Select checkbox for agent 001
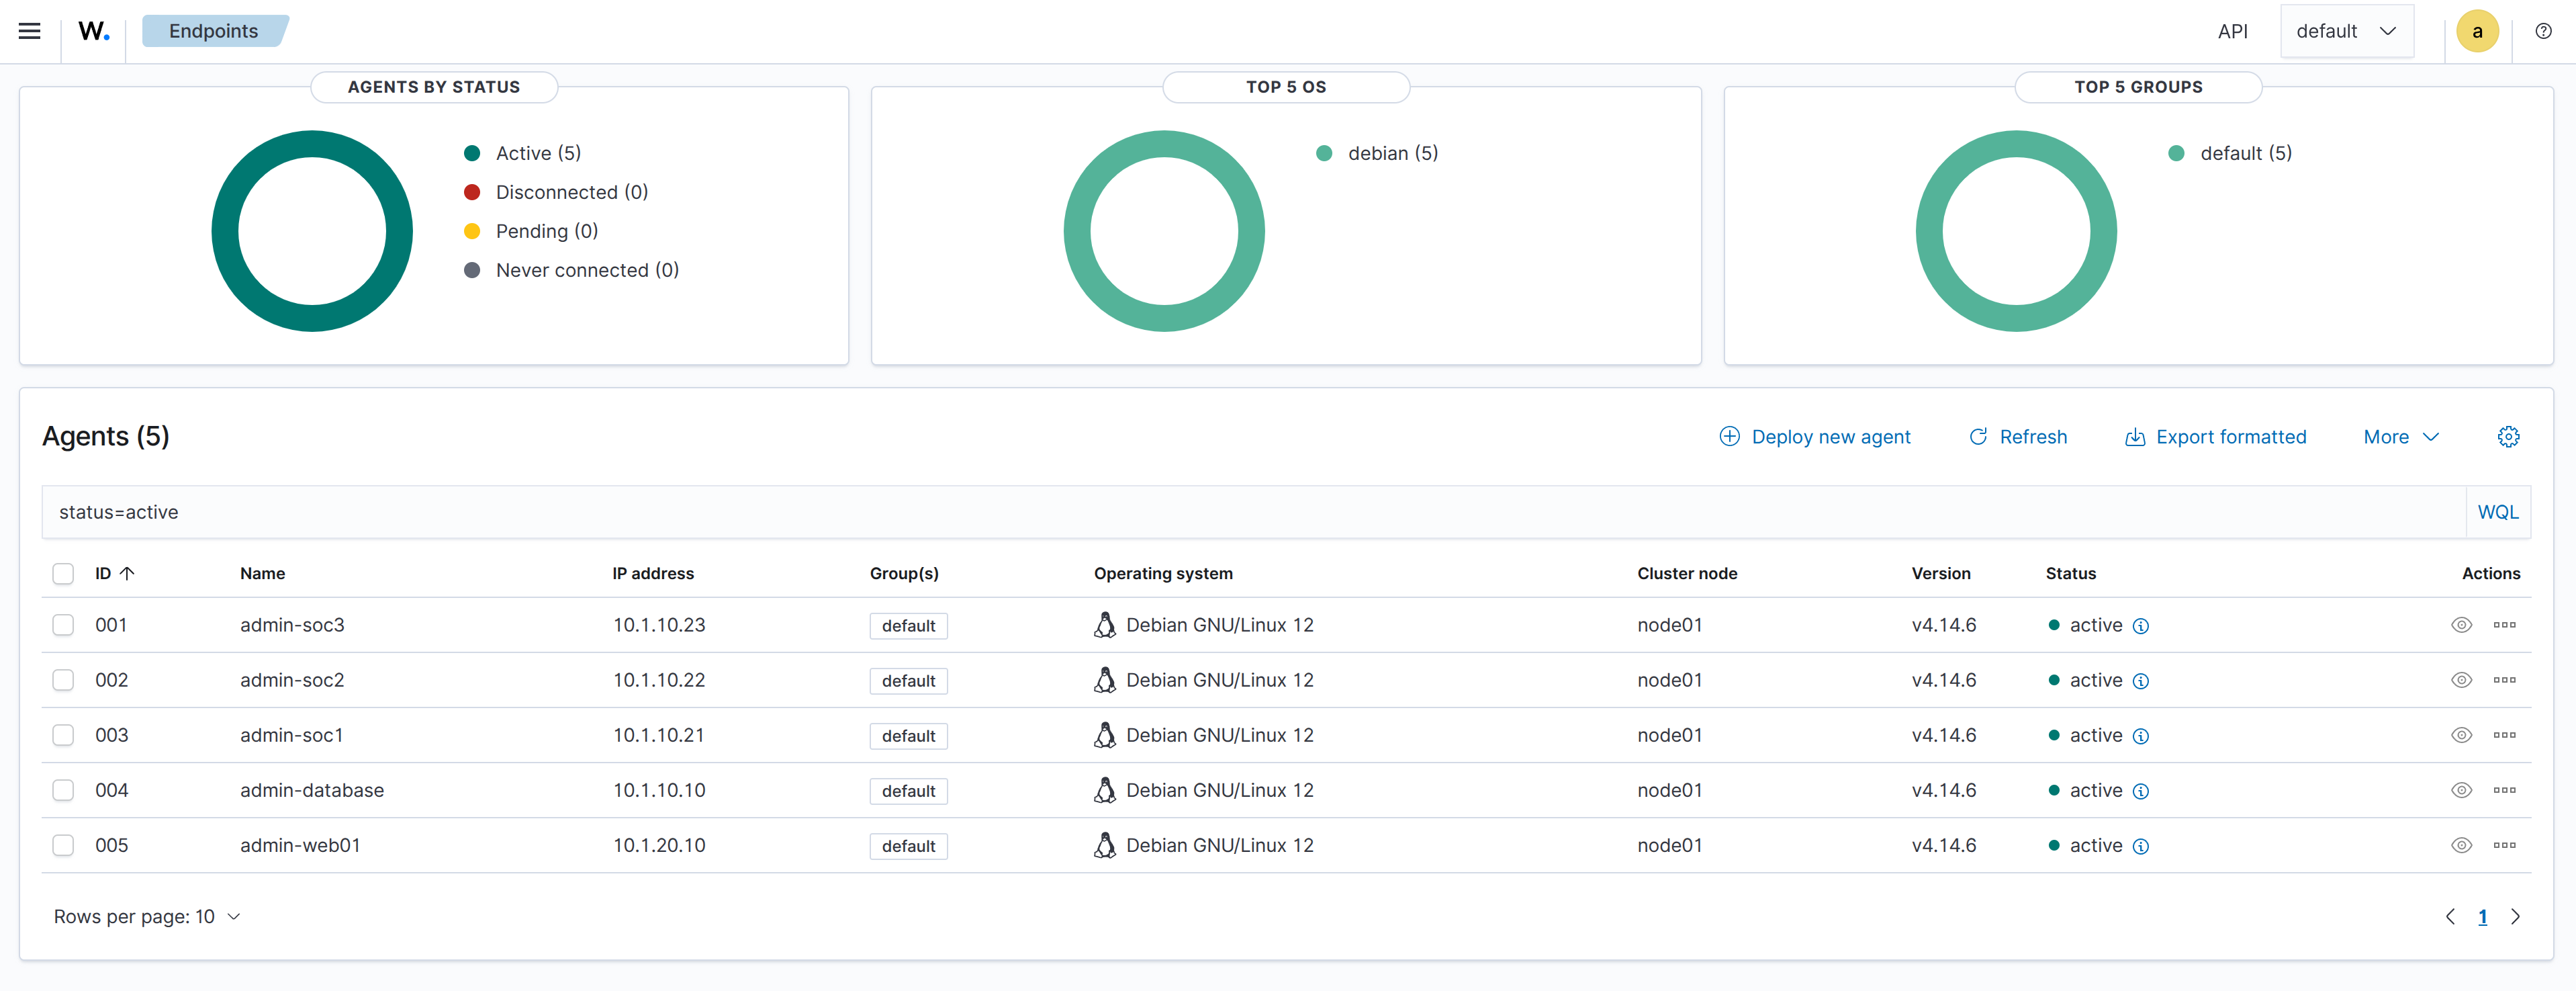 [x=63, y=625]
